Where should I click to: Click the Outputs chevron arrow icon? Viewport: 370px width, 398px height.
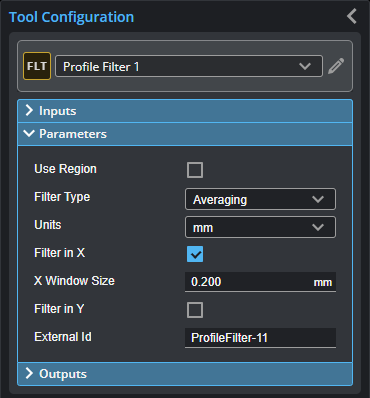coord(29,373)
